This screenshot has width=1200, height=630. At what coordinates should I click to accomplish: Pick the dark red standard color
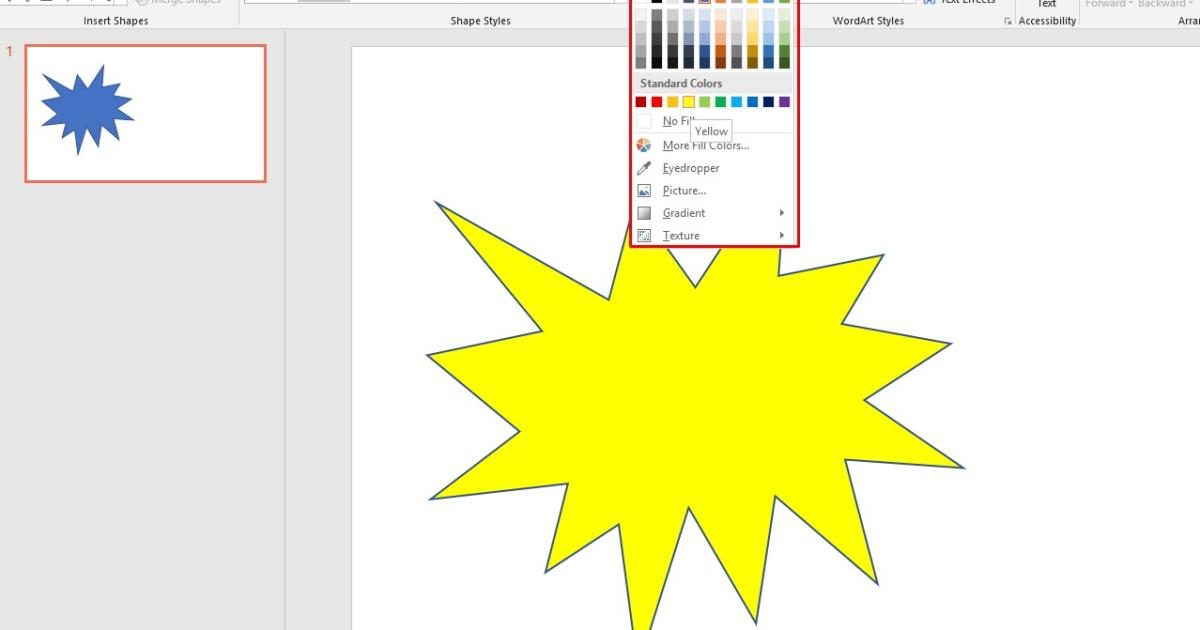pyautogui.click(x=641, y=102)
